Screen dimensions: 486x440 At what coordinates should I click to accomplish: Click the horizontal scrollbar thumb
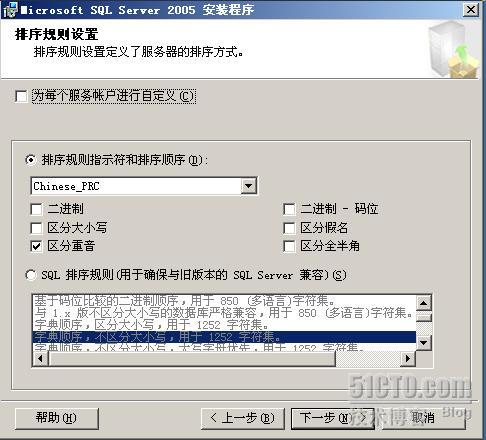coord(192,359)
